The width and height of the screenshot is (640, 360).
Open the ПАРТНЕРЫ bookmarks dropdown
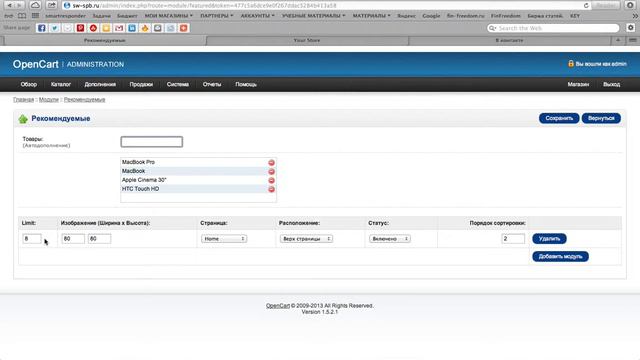(217, 16)
